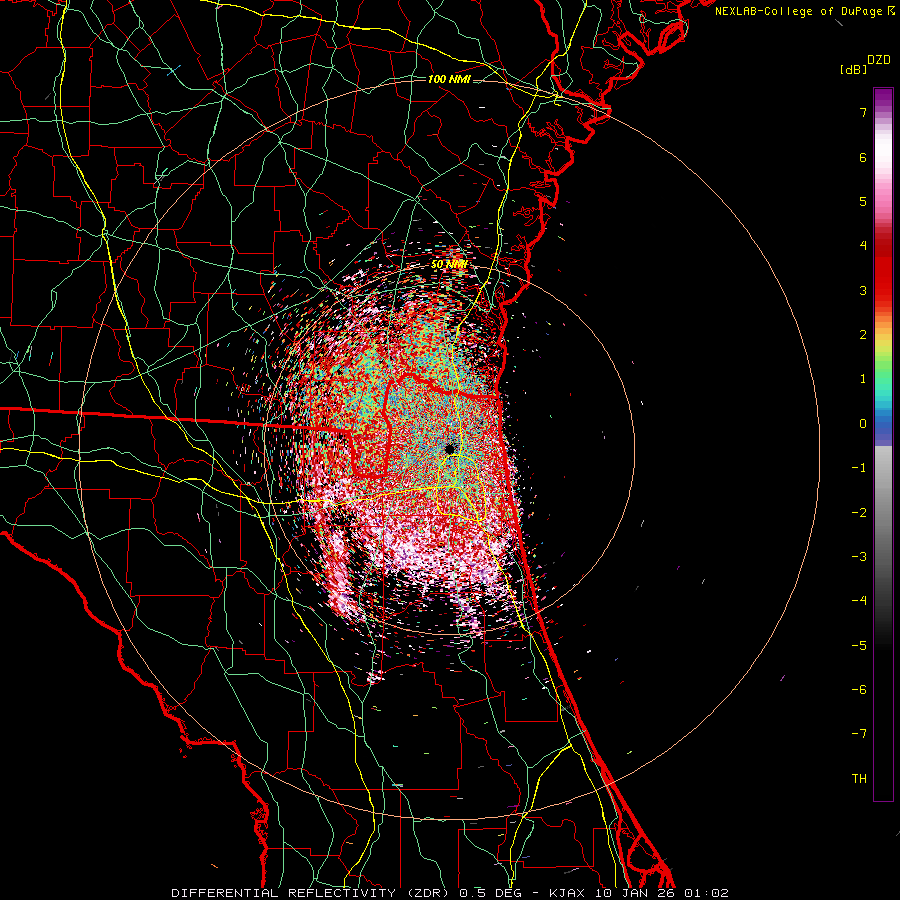Click the DZD legend title
The image size is (900, 900).
[879, 60]
